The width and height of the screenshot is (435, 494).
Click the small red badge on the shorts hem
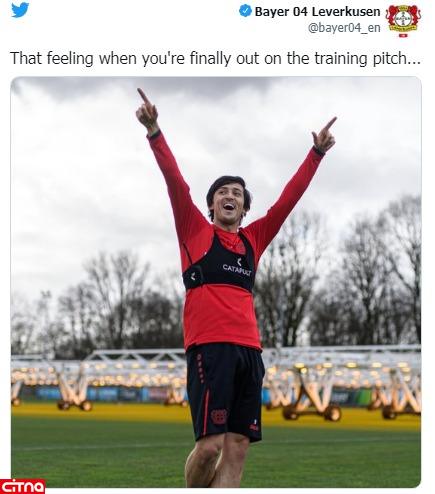(254, 425)
